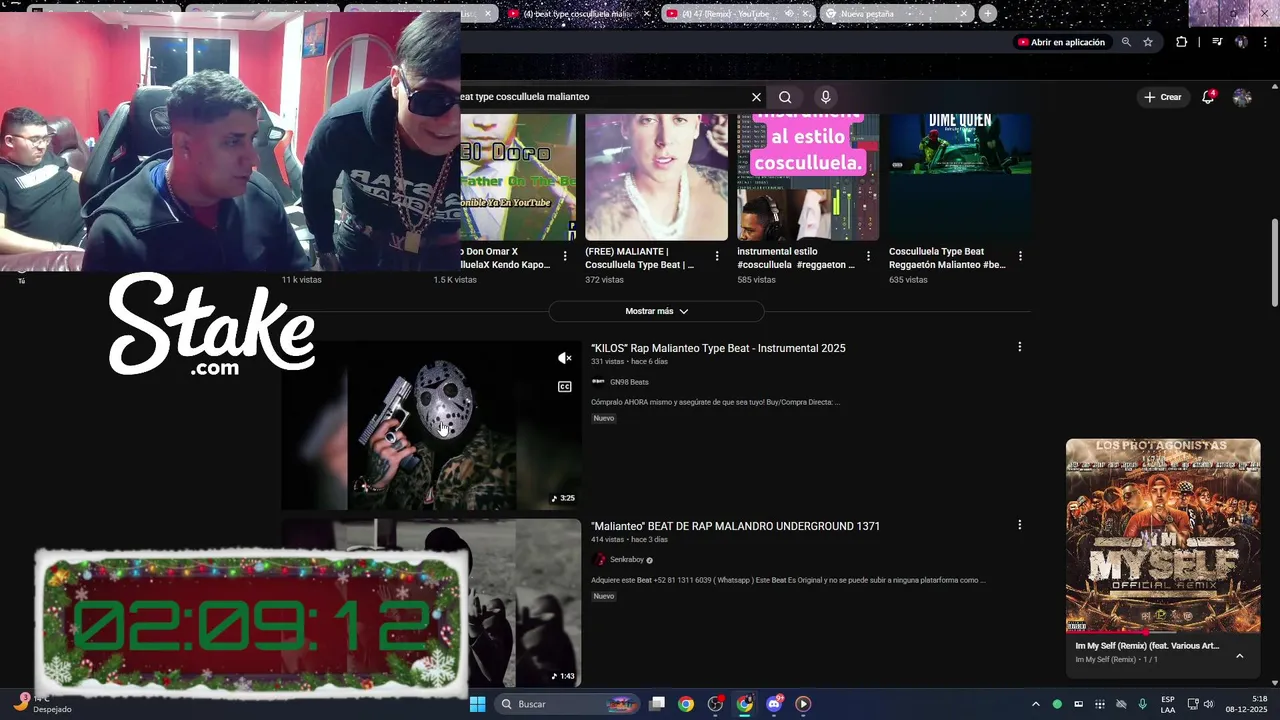This screenshot has height=720, width=1280.
Task: Open browser media control icon
Action: [1216, 42]
